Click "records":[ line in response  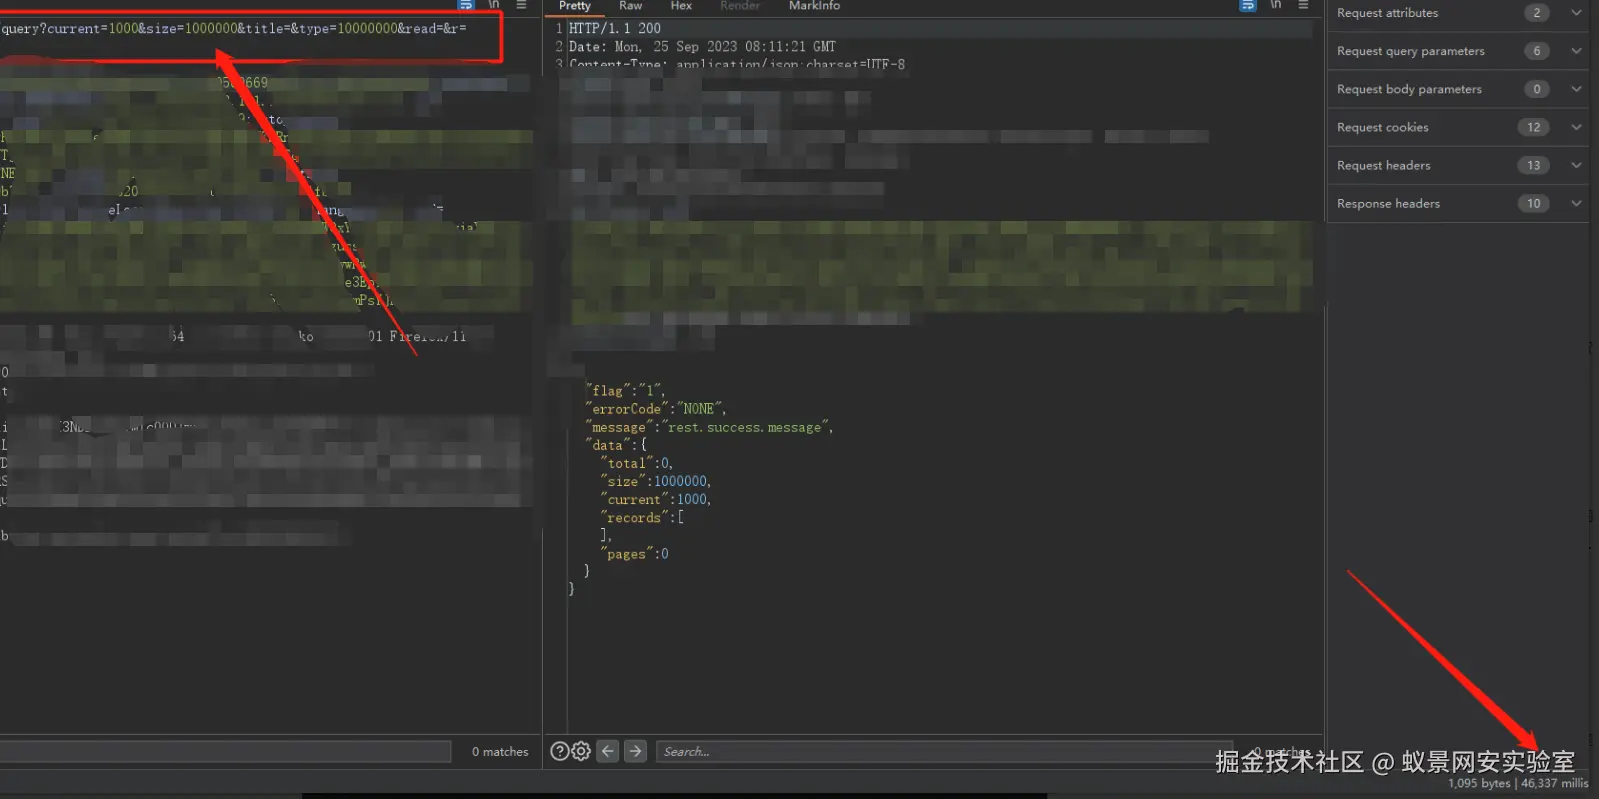click(642, 517)
